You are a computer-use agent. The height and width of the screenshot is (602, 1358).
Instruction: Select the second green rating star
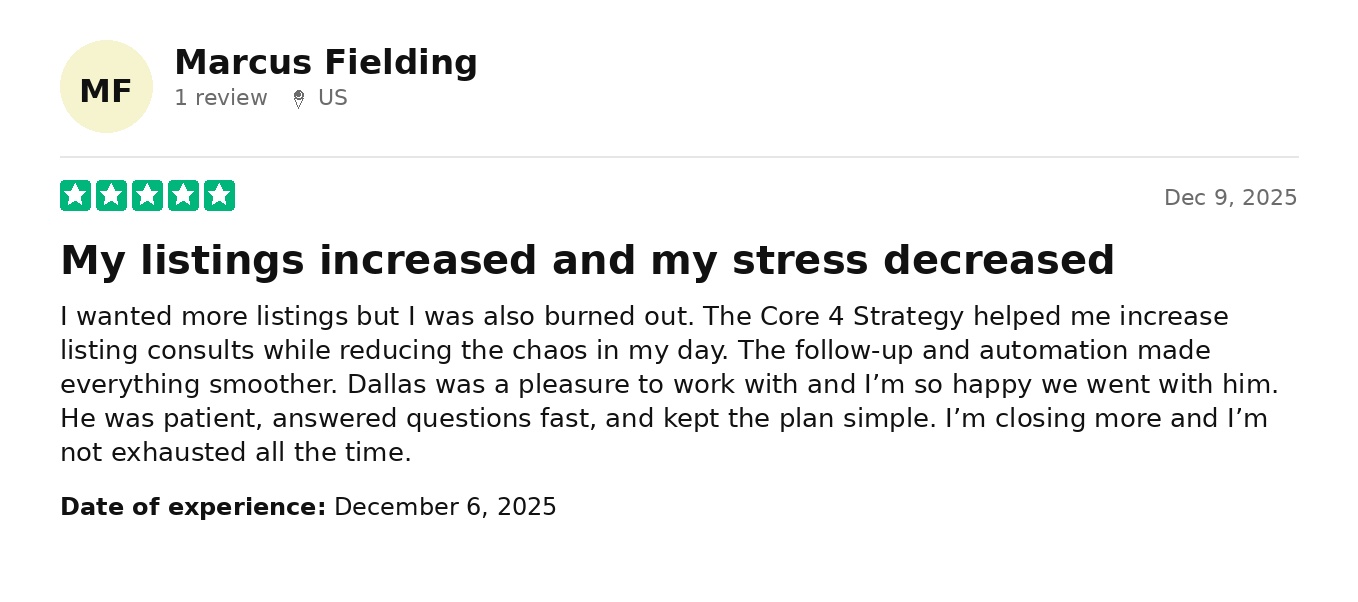(111, 195)
